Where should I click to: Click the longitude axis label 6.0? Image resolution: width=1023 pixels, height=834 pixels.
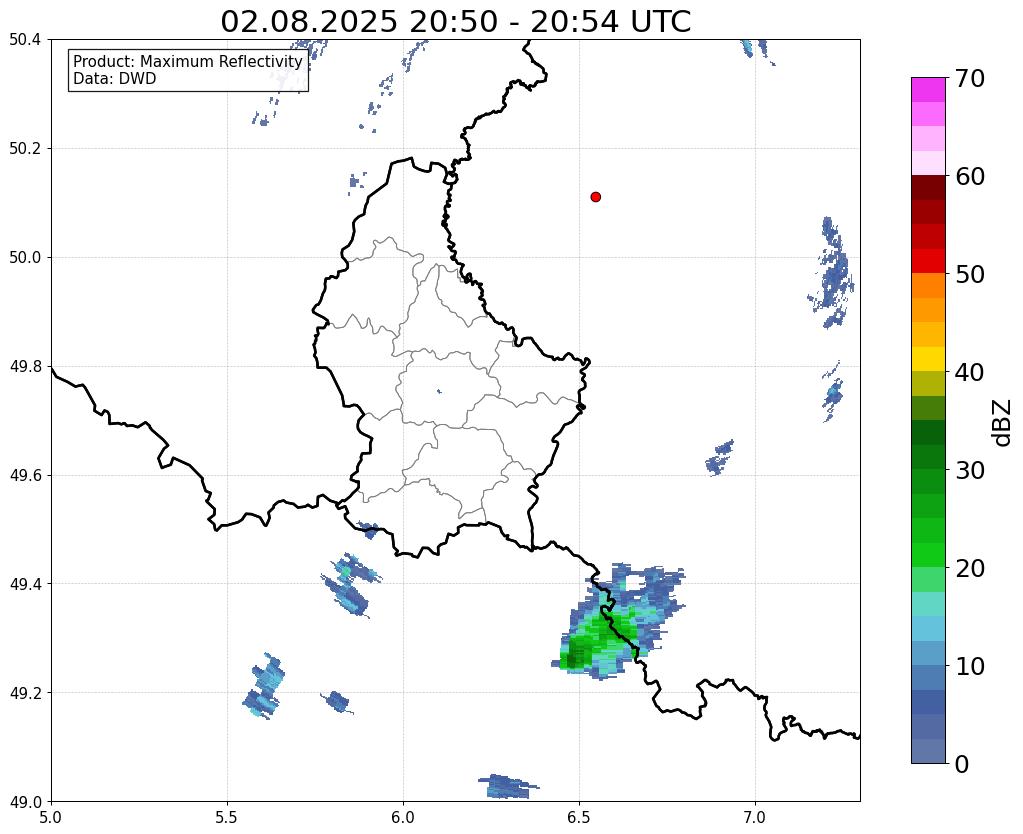click(403, 817)
